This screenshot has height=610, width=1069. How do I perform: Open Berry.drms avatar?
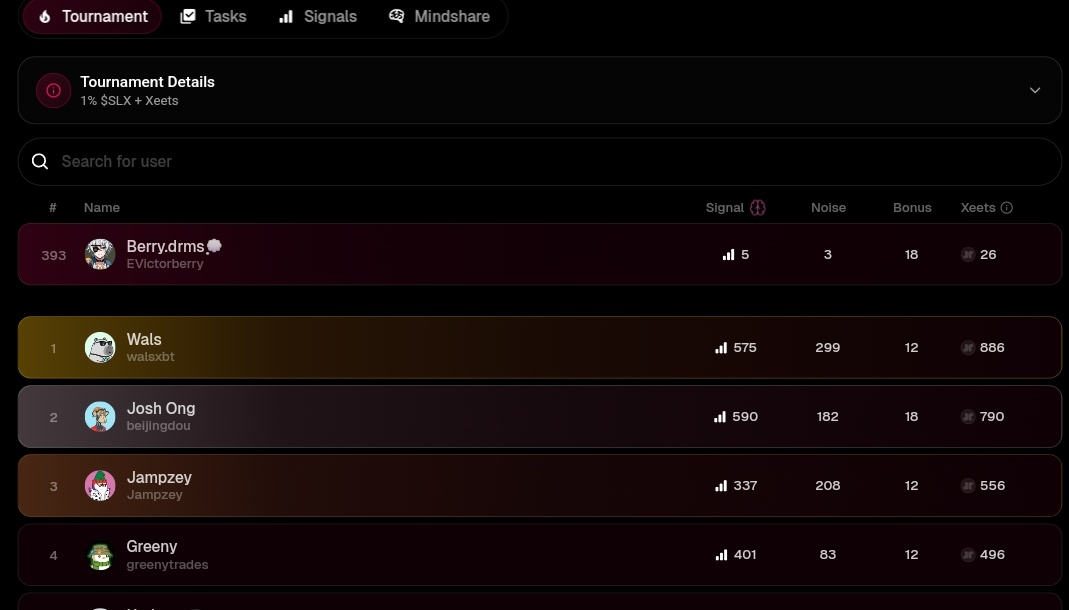100,254
